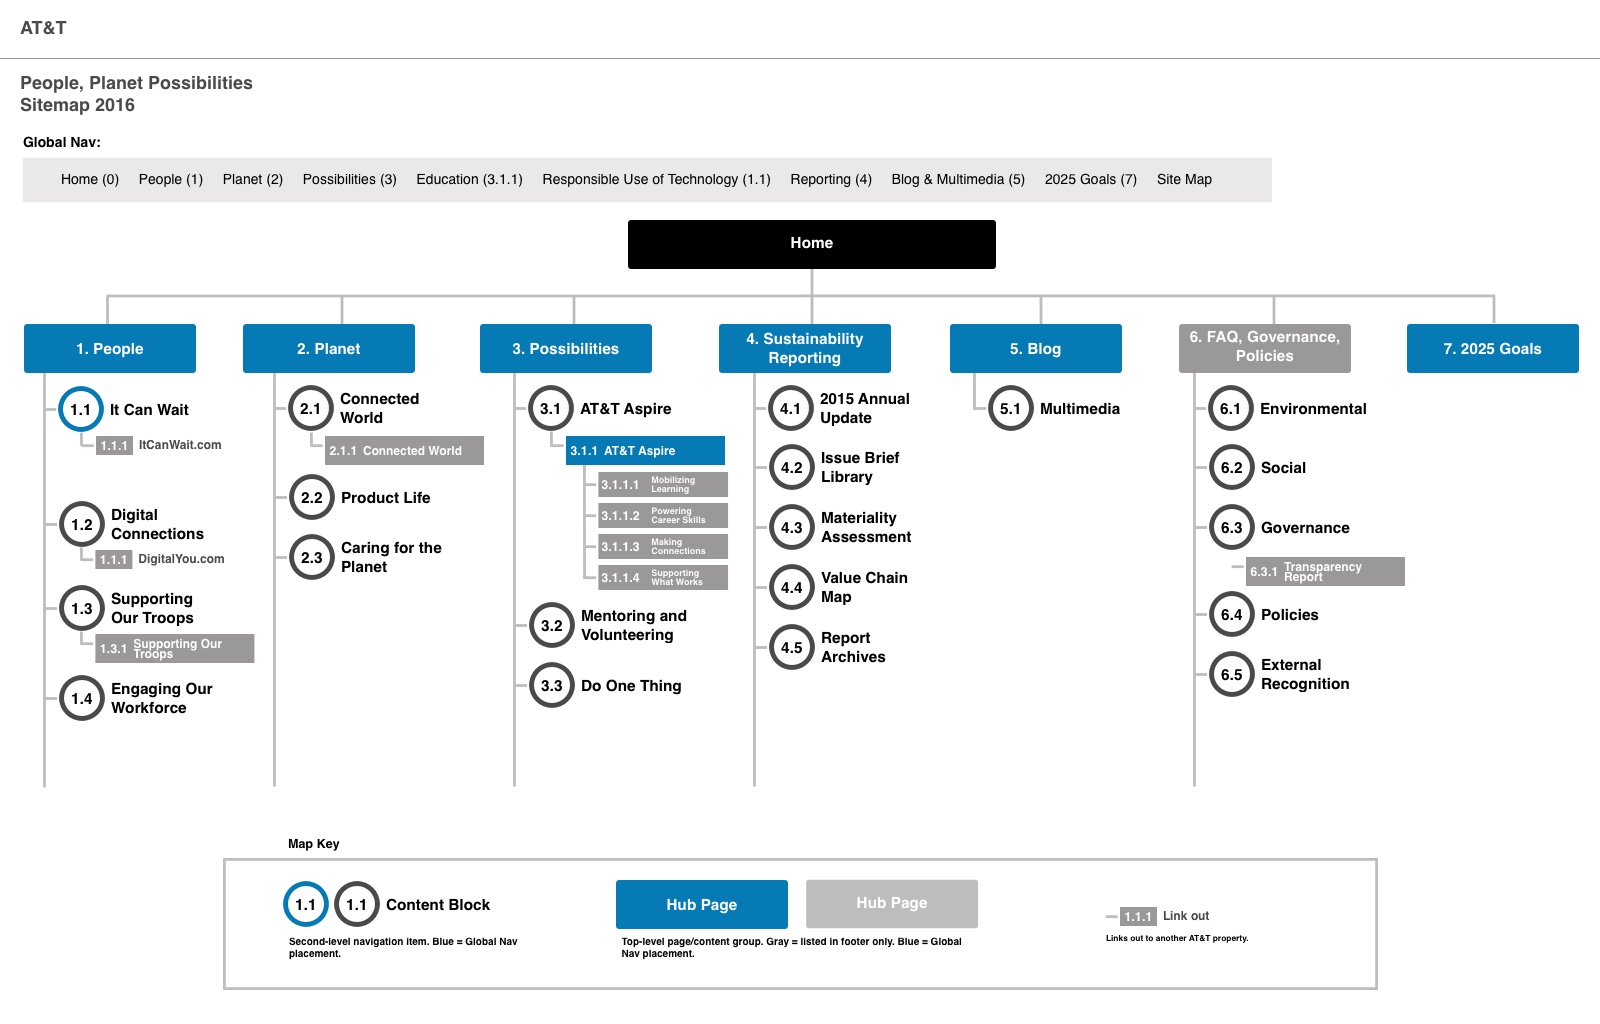
Task: Select the 3.1.1.1 Mobilizing Learning box
Action: pos(663,485)
